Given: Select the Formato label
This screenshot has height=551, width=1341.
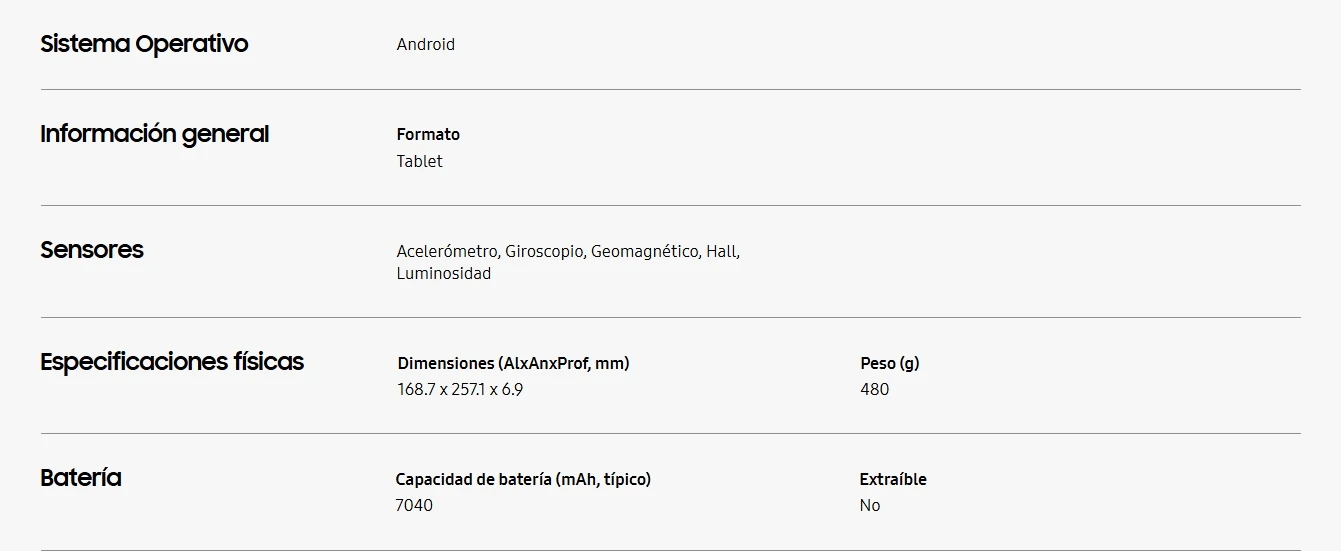Looking at the screenshot, I should coord(428,134).
